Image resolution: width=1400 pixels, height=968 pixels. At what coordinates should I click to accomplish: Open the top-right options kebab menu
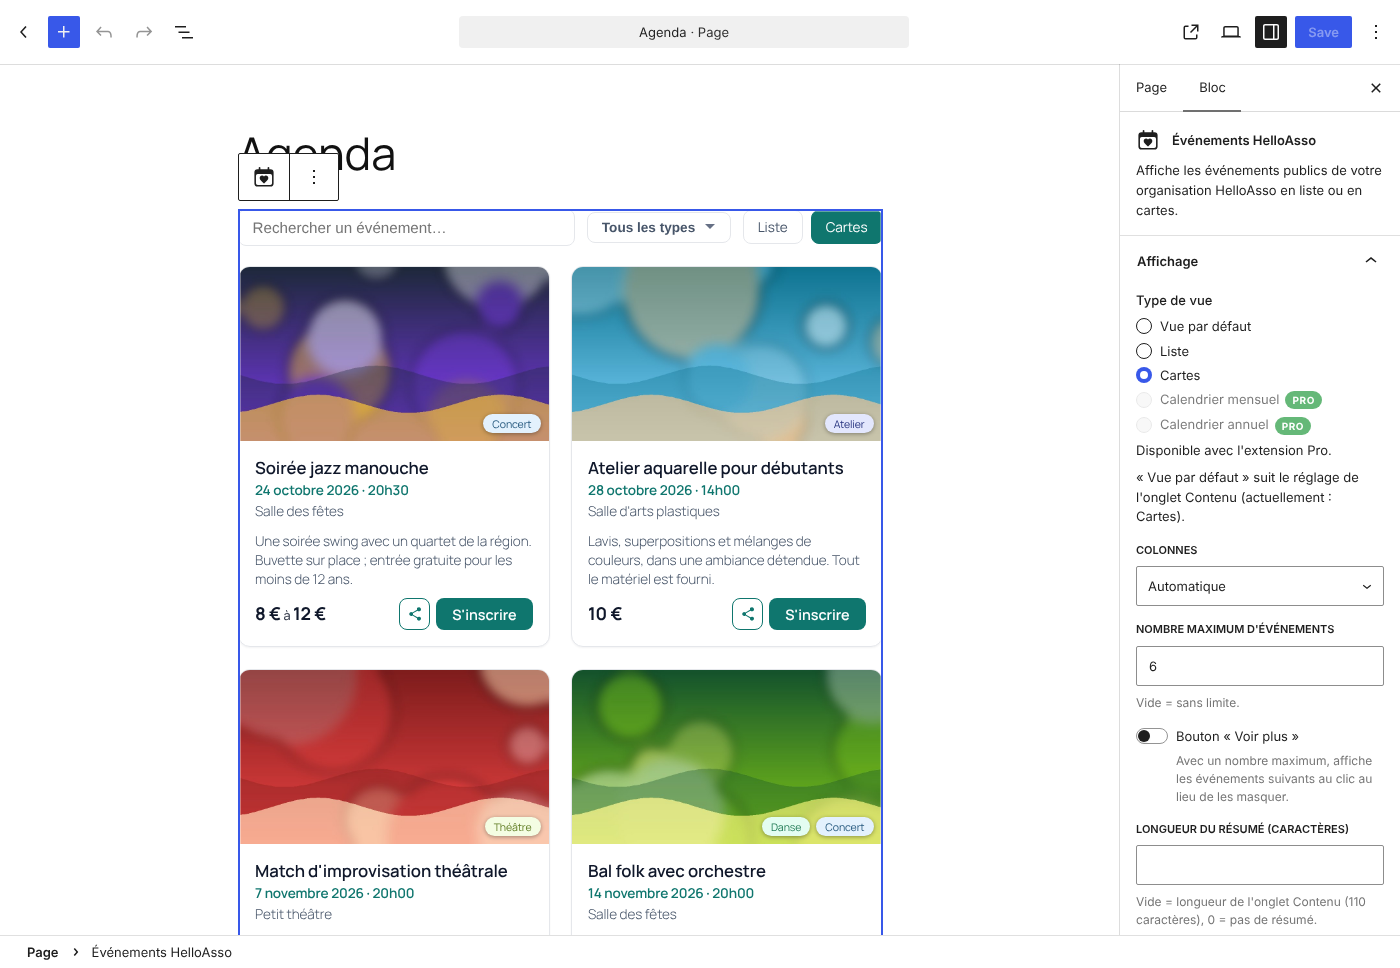coord(1376,32)
